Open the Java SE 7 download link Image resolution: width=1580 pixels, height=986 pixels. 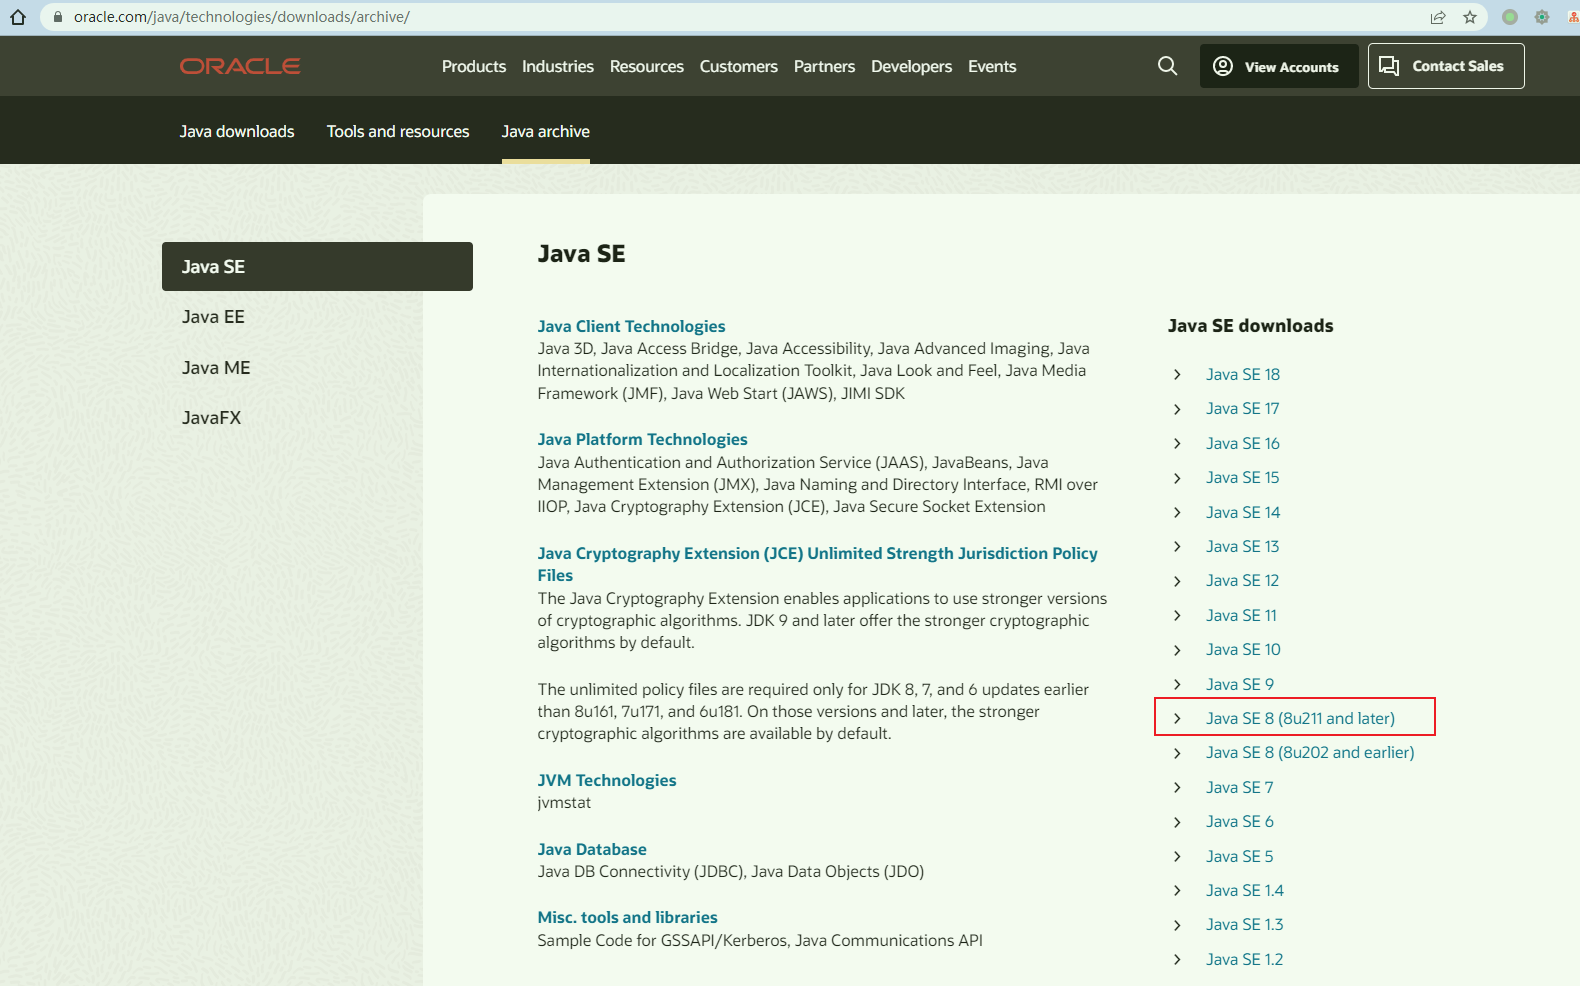point(1240,787)
